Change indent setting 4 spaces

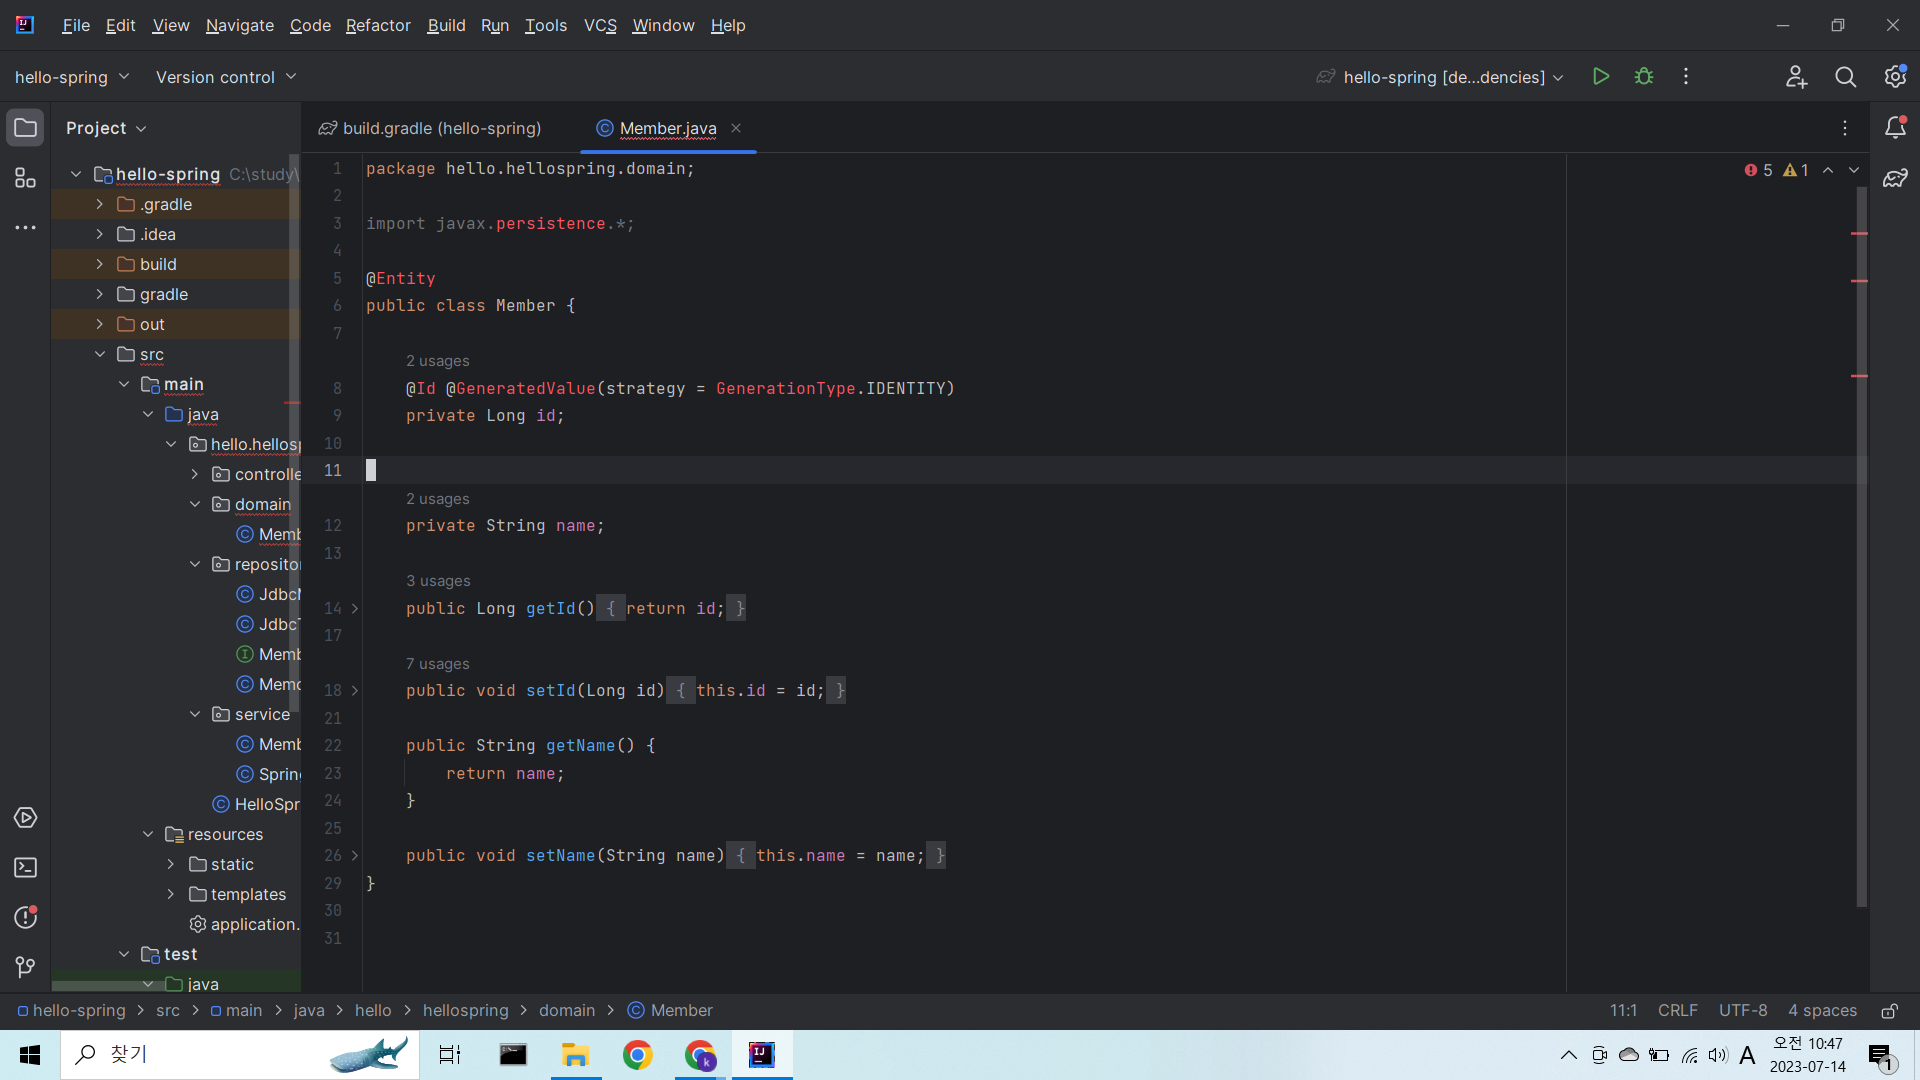[x=1822, y=1011]
